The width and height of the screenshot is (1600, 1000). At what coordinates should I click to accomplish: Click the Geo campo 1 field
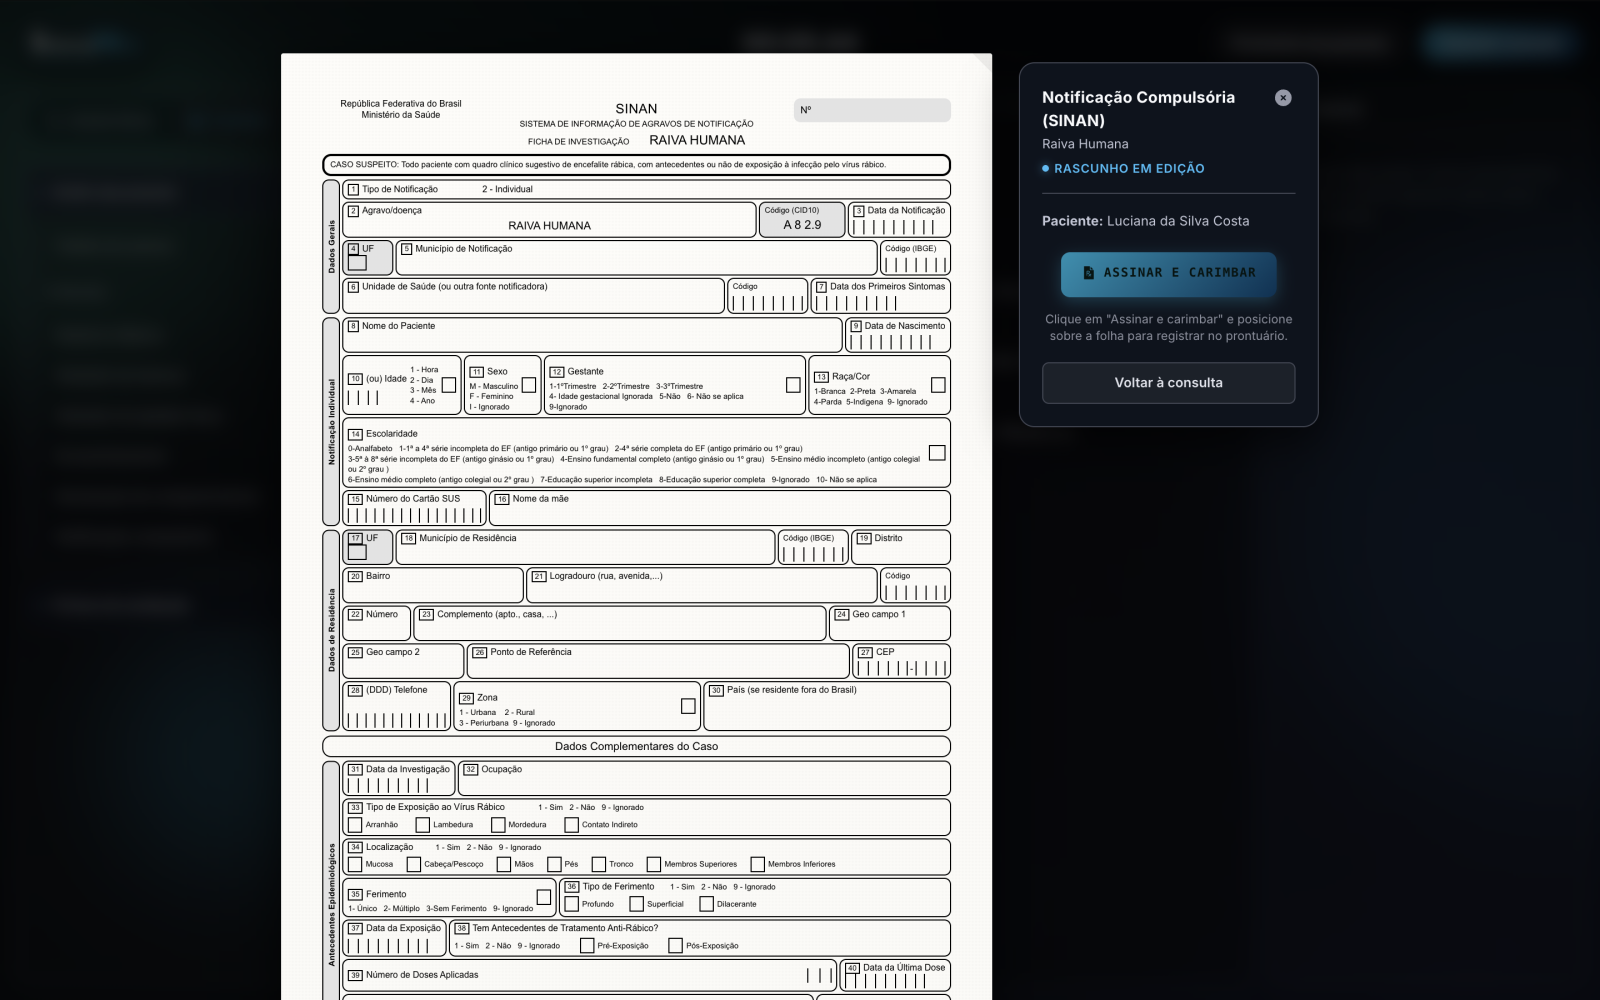pyautogui.click(x=890, y=623)
